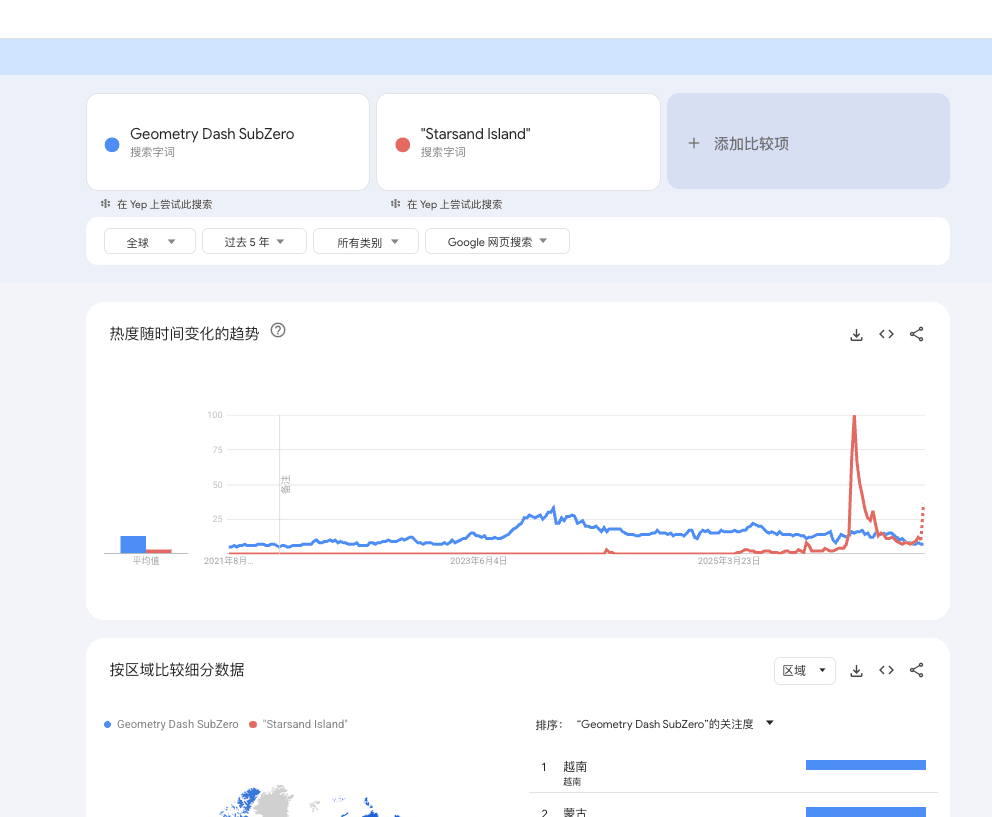
Task: Click Yep icon under Geometry Dash SubZero
Action: (x=106, y=204)
